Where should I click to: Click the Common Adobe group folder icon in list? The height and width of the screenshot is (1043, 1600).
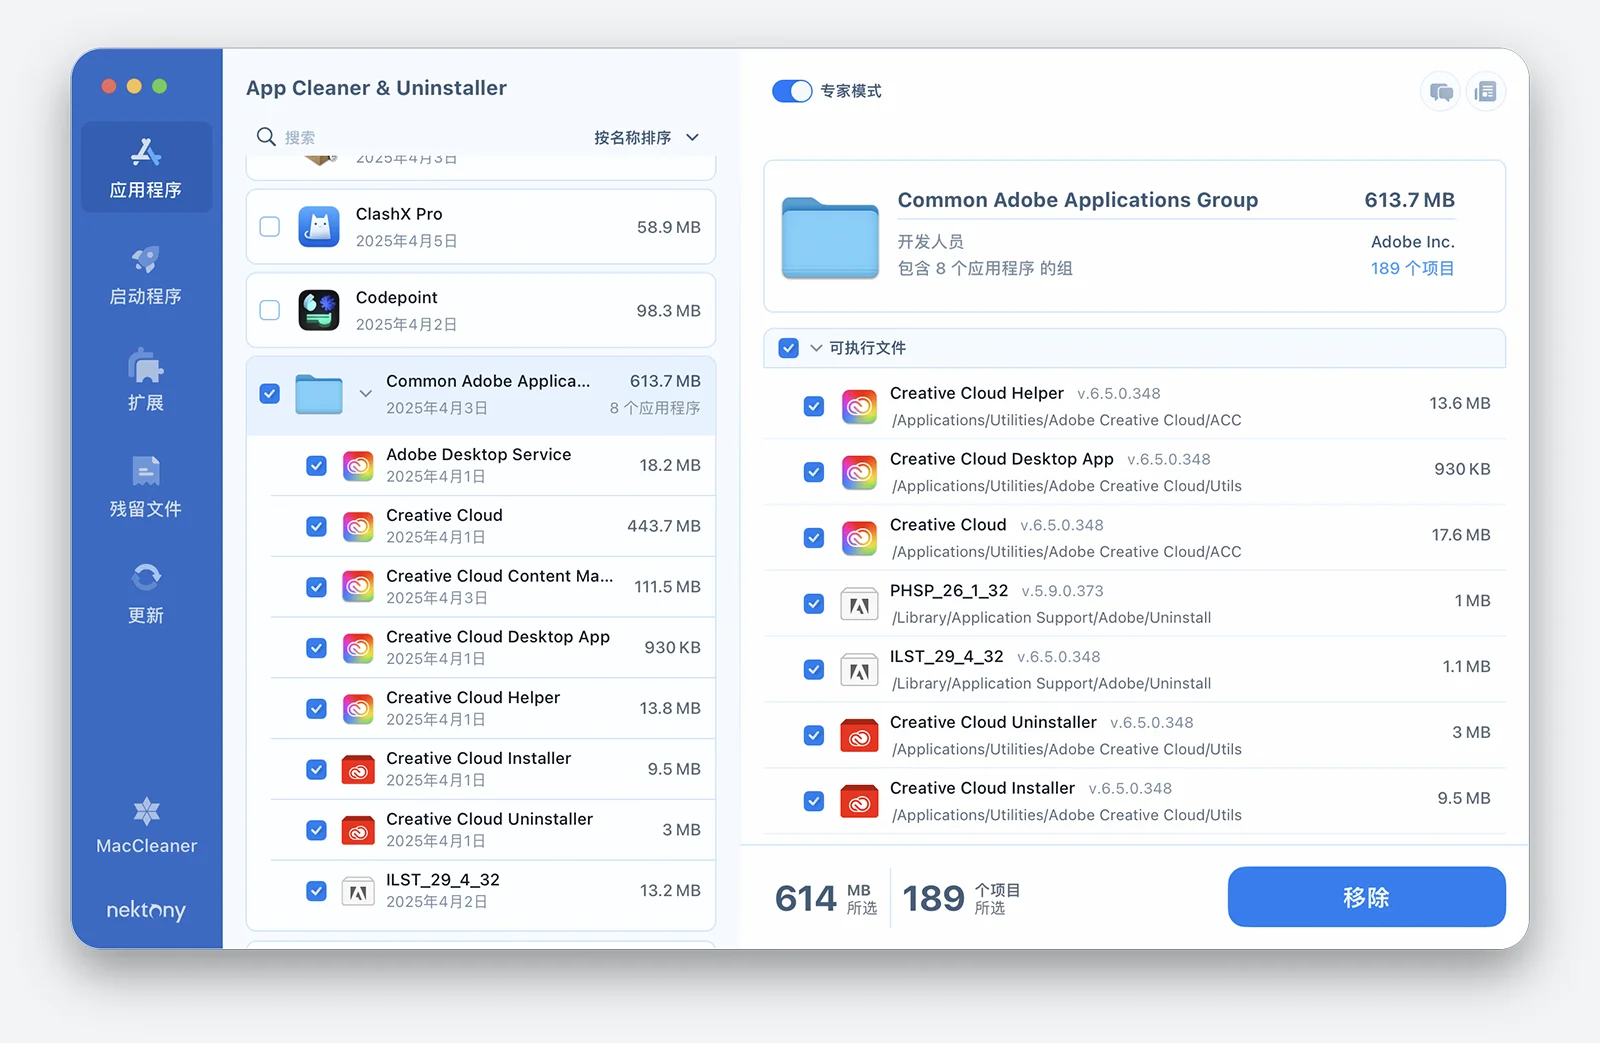point(319,394)
